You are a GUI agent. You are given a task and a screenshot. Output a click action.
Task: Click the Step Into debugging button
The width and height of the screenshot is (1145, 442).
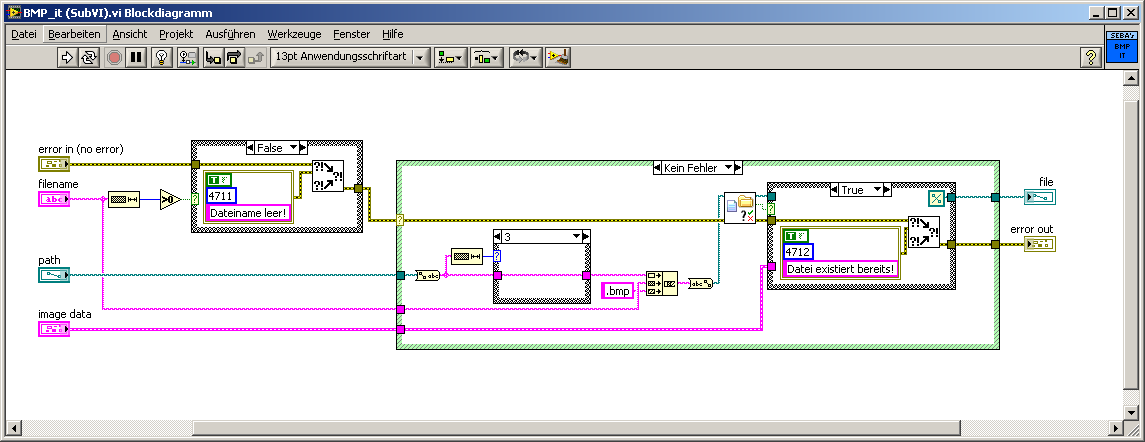(213, 57)
